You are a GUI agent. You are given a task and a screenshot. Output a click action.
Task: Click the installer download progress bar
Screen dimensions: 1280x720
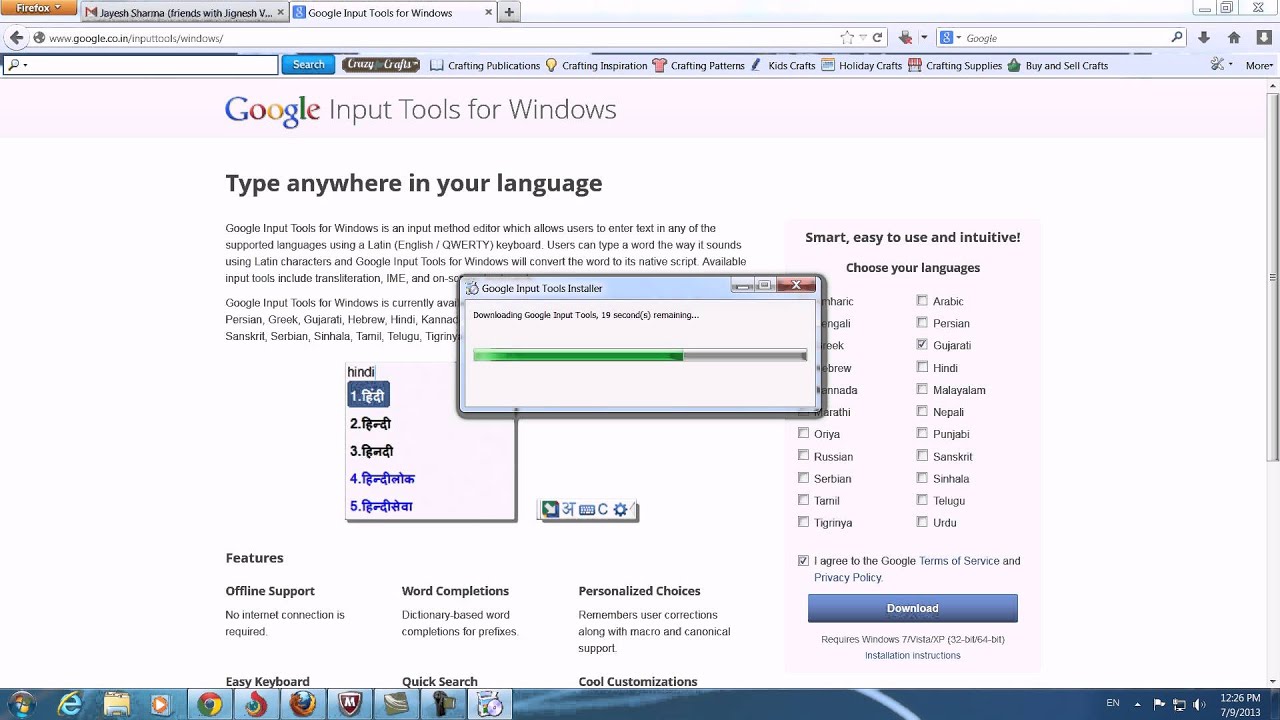click(640, 355)
